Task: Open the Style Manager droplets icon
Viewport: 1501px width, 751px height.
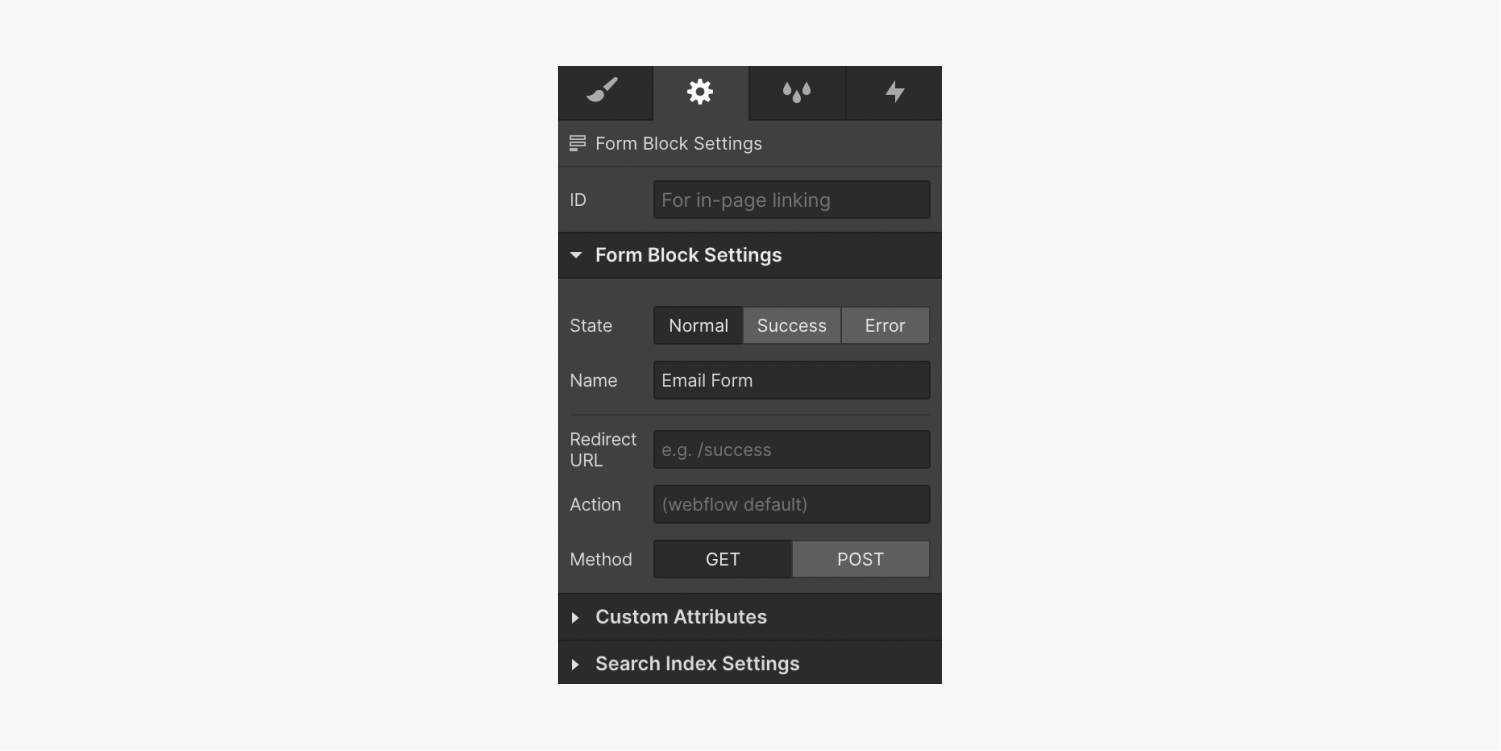Action: coord(796,92)
